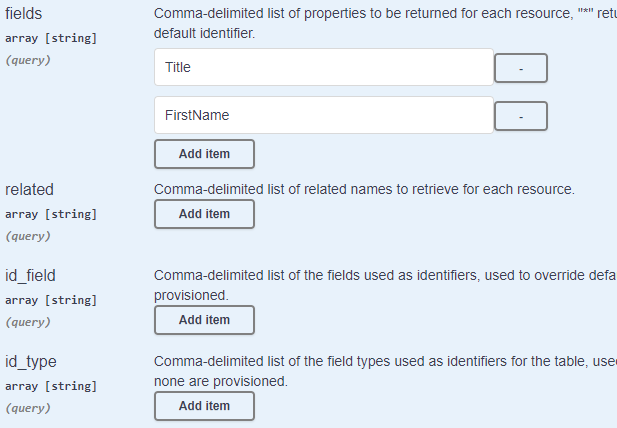Click the (query) label under id_field
This screenshot has height=428, width=617.
(27, 322)
